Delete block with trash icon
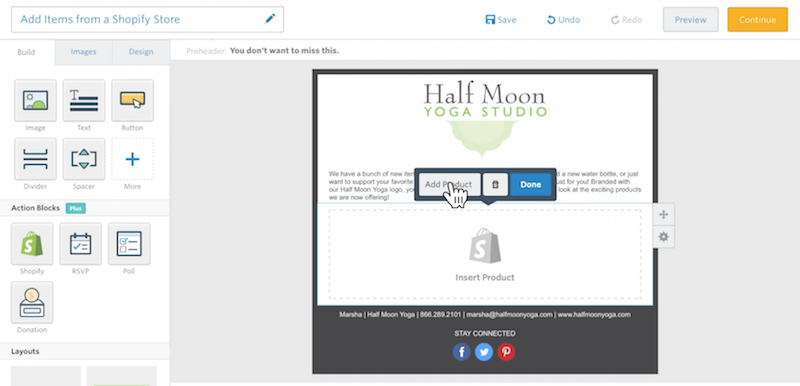This screenshot has width=800, height=386. (x=495, y=185)
